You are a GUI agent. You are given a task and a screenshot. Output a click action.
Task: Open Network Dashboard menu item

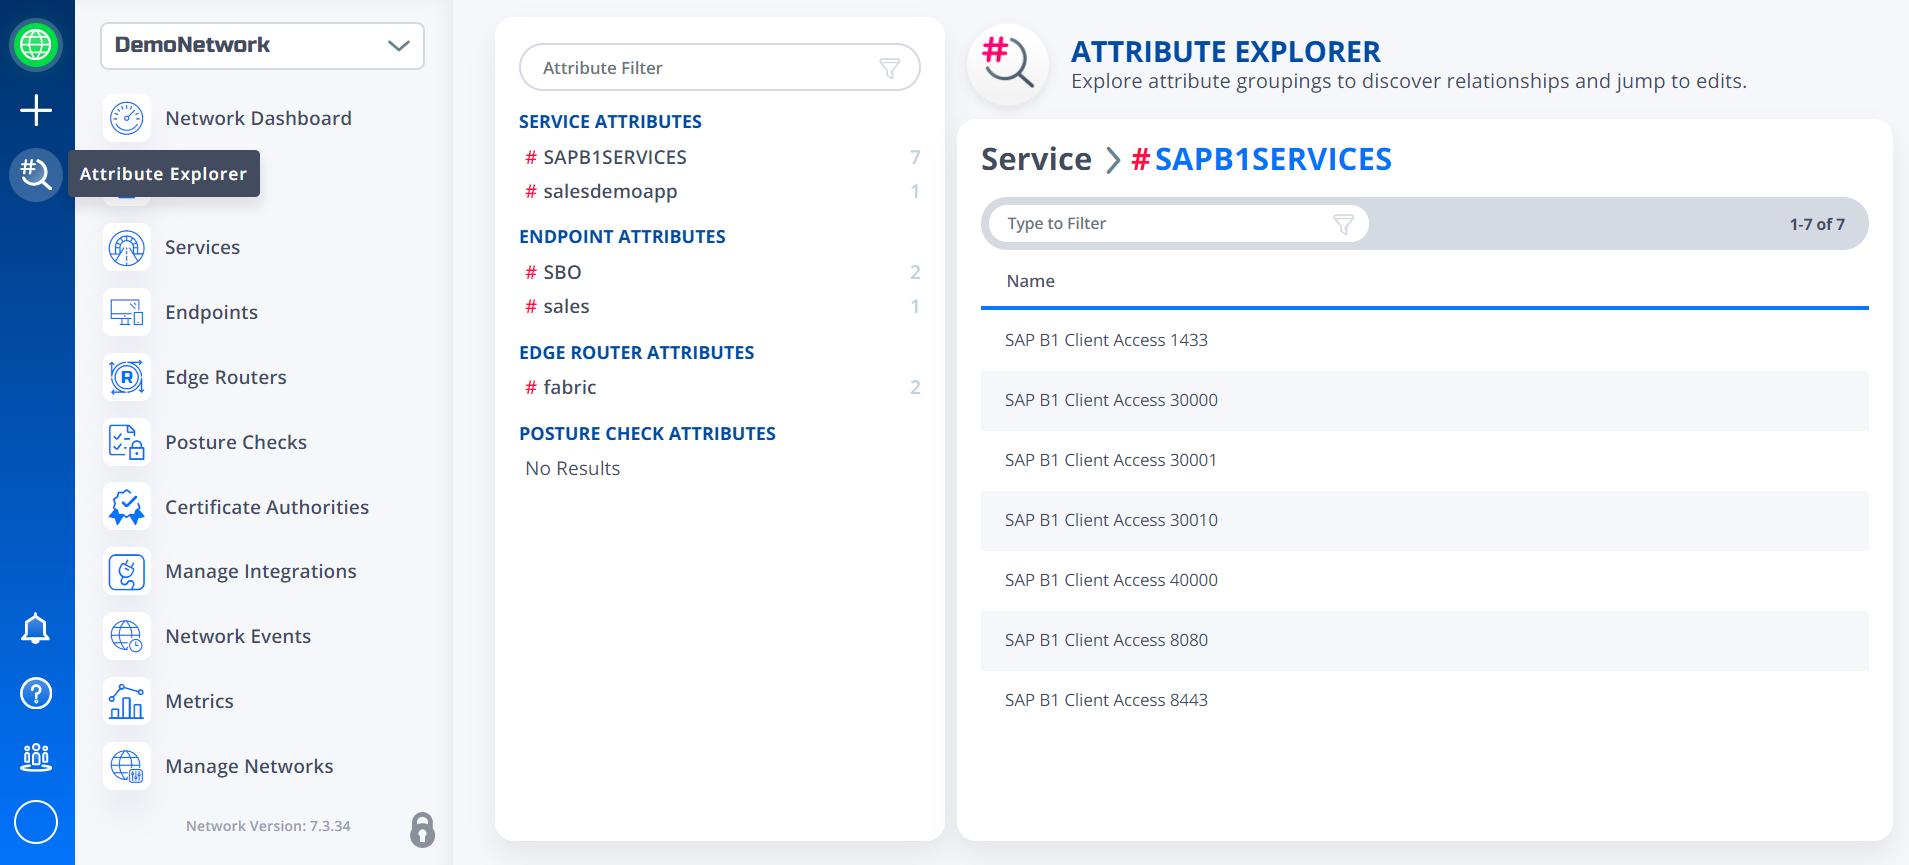point(258,118)
